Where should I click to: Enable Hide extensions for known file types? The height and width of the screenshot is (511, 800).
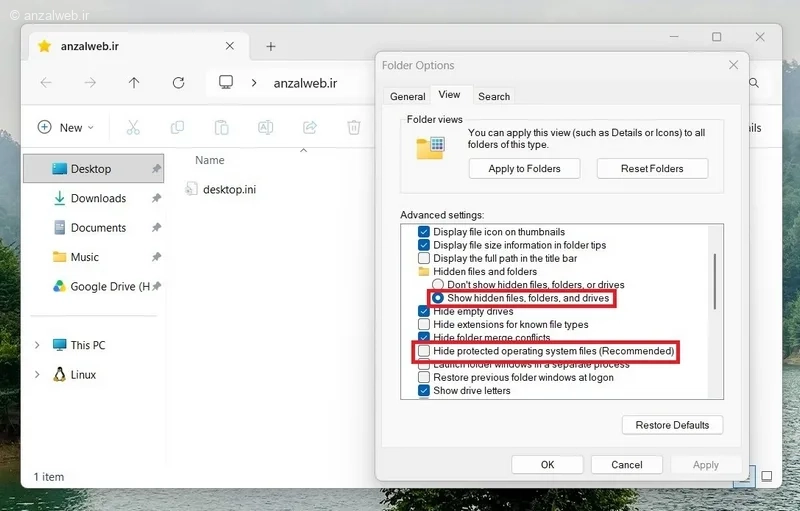coord(423,324)
